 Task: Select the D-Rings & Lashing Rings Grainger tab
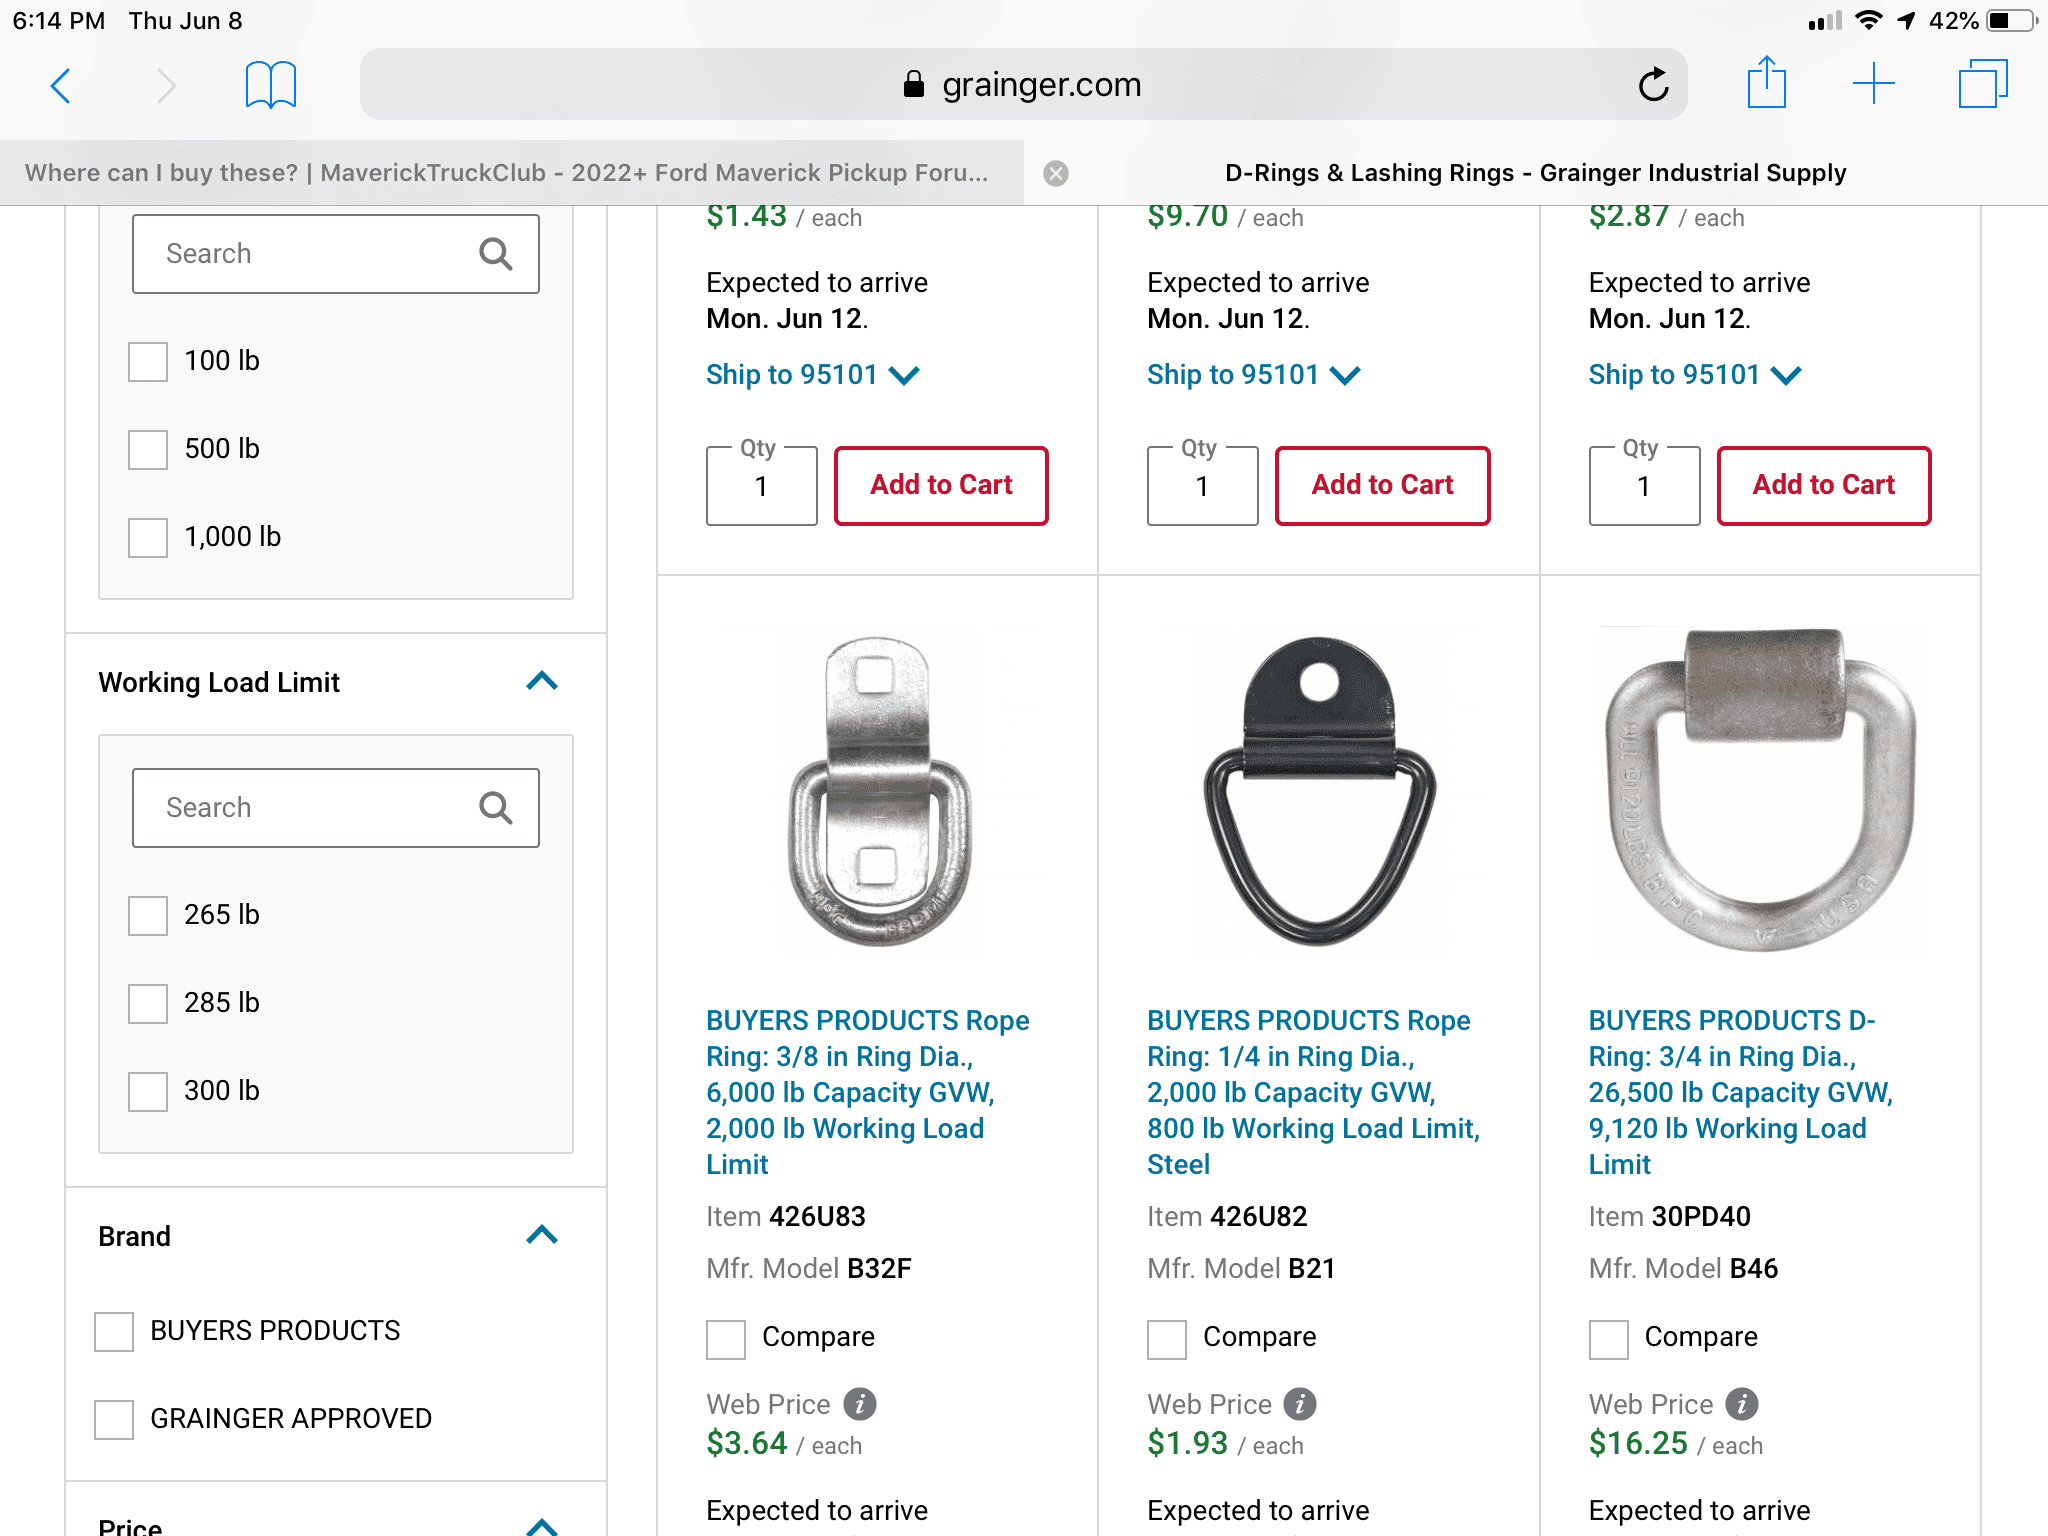click(1536, 173)
